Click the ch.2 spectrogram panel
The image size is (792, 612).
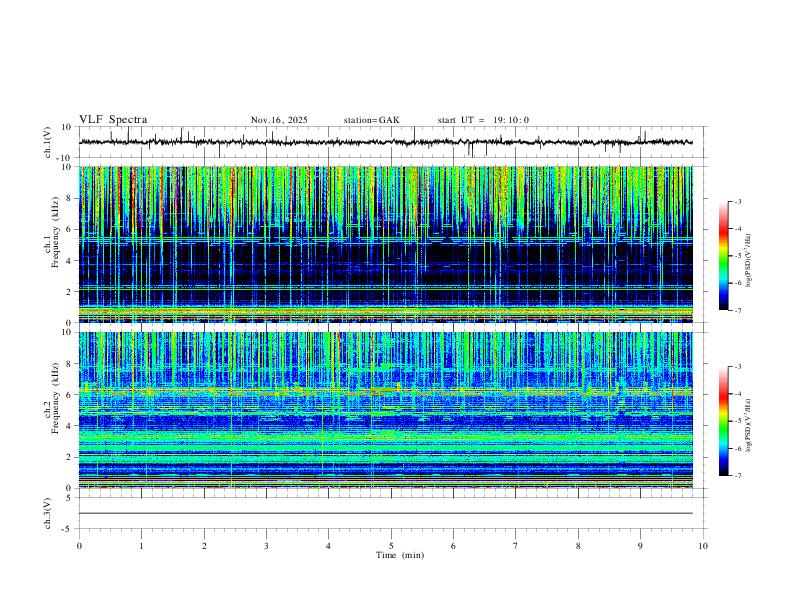point(386,410)
